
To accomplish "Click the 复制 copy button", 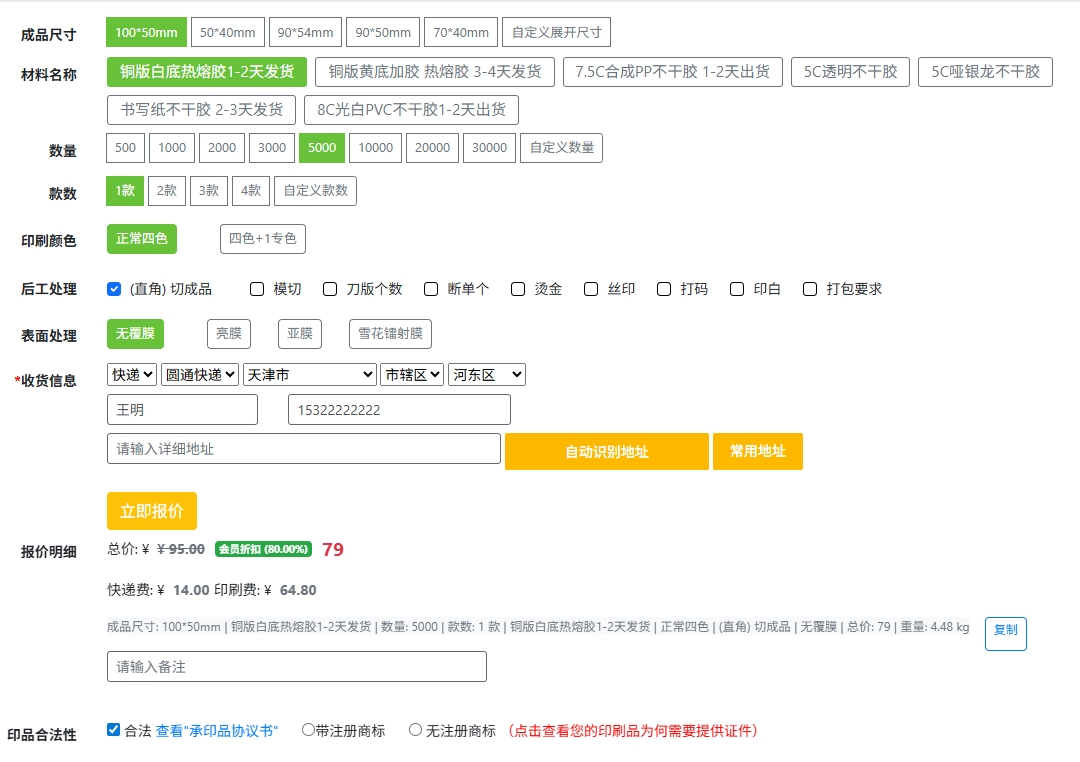I will (x=1005, y=630).
